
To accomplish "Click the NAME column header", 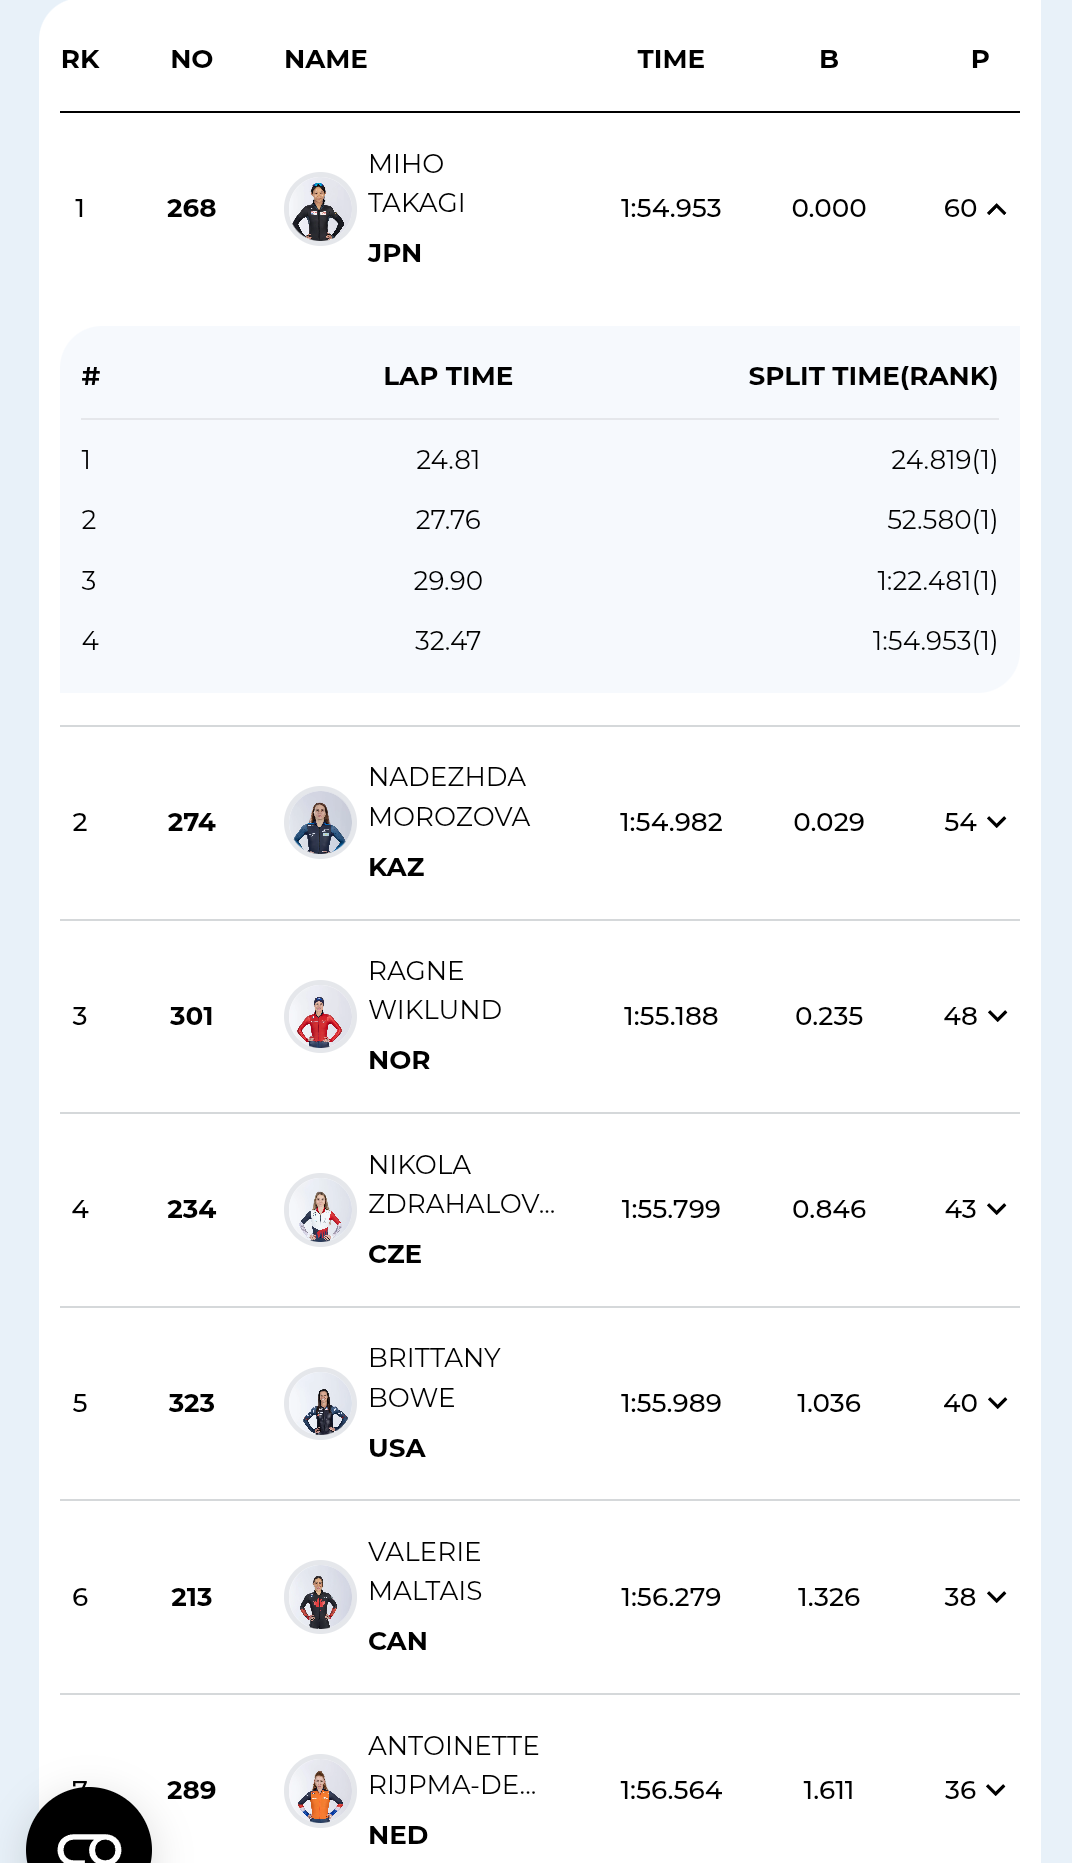I will coord(326,60).
